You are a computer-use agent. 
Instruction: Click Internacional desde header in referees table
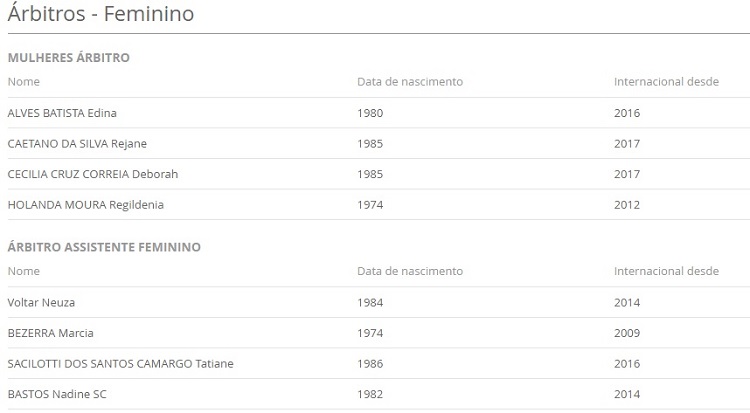[x=666, y=82]
